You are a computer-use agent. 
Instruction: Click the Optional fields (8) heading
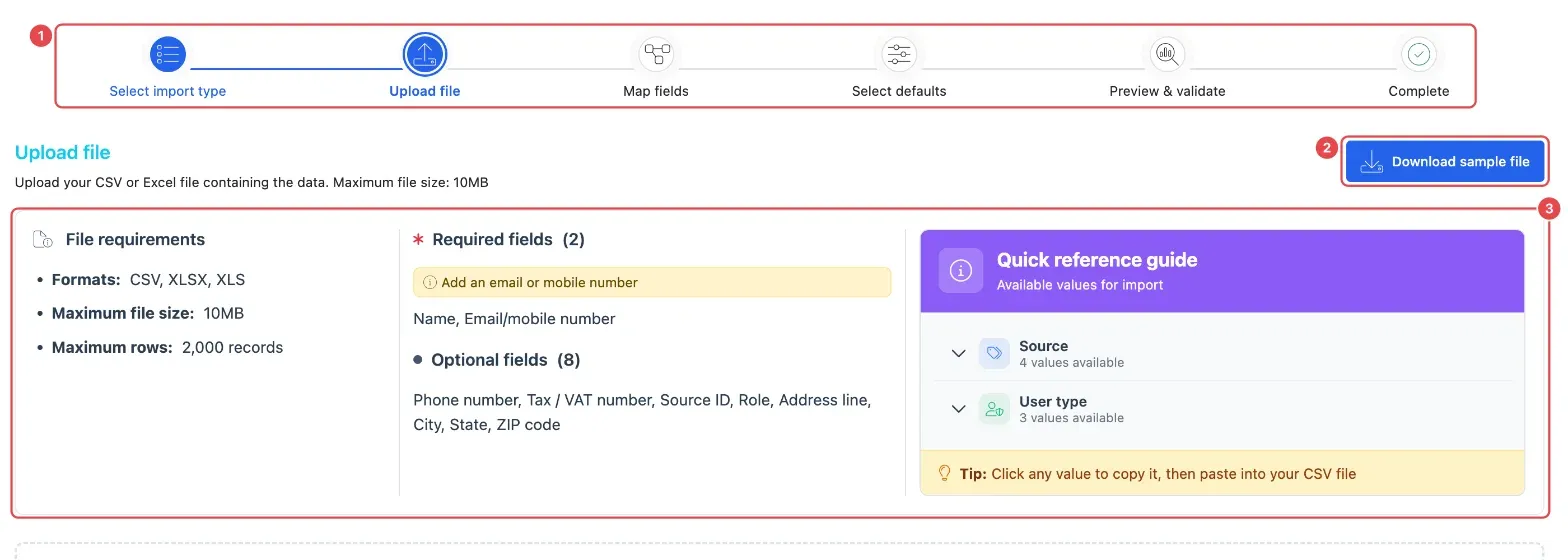pos(505,360)
